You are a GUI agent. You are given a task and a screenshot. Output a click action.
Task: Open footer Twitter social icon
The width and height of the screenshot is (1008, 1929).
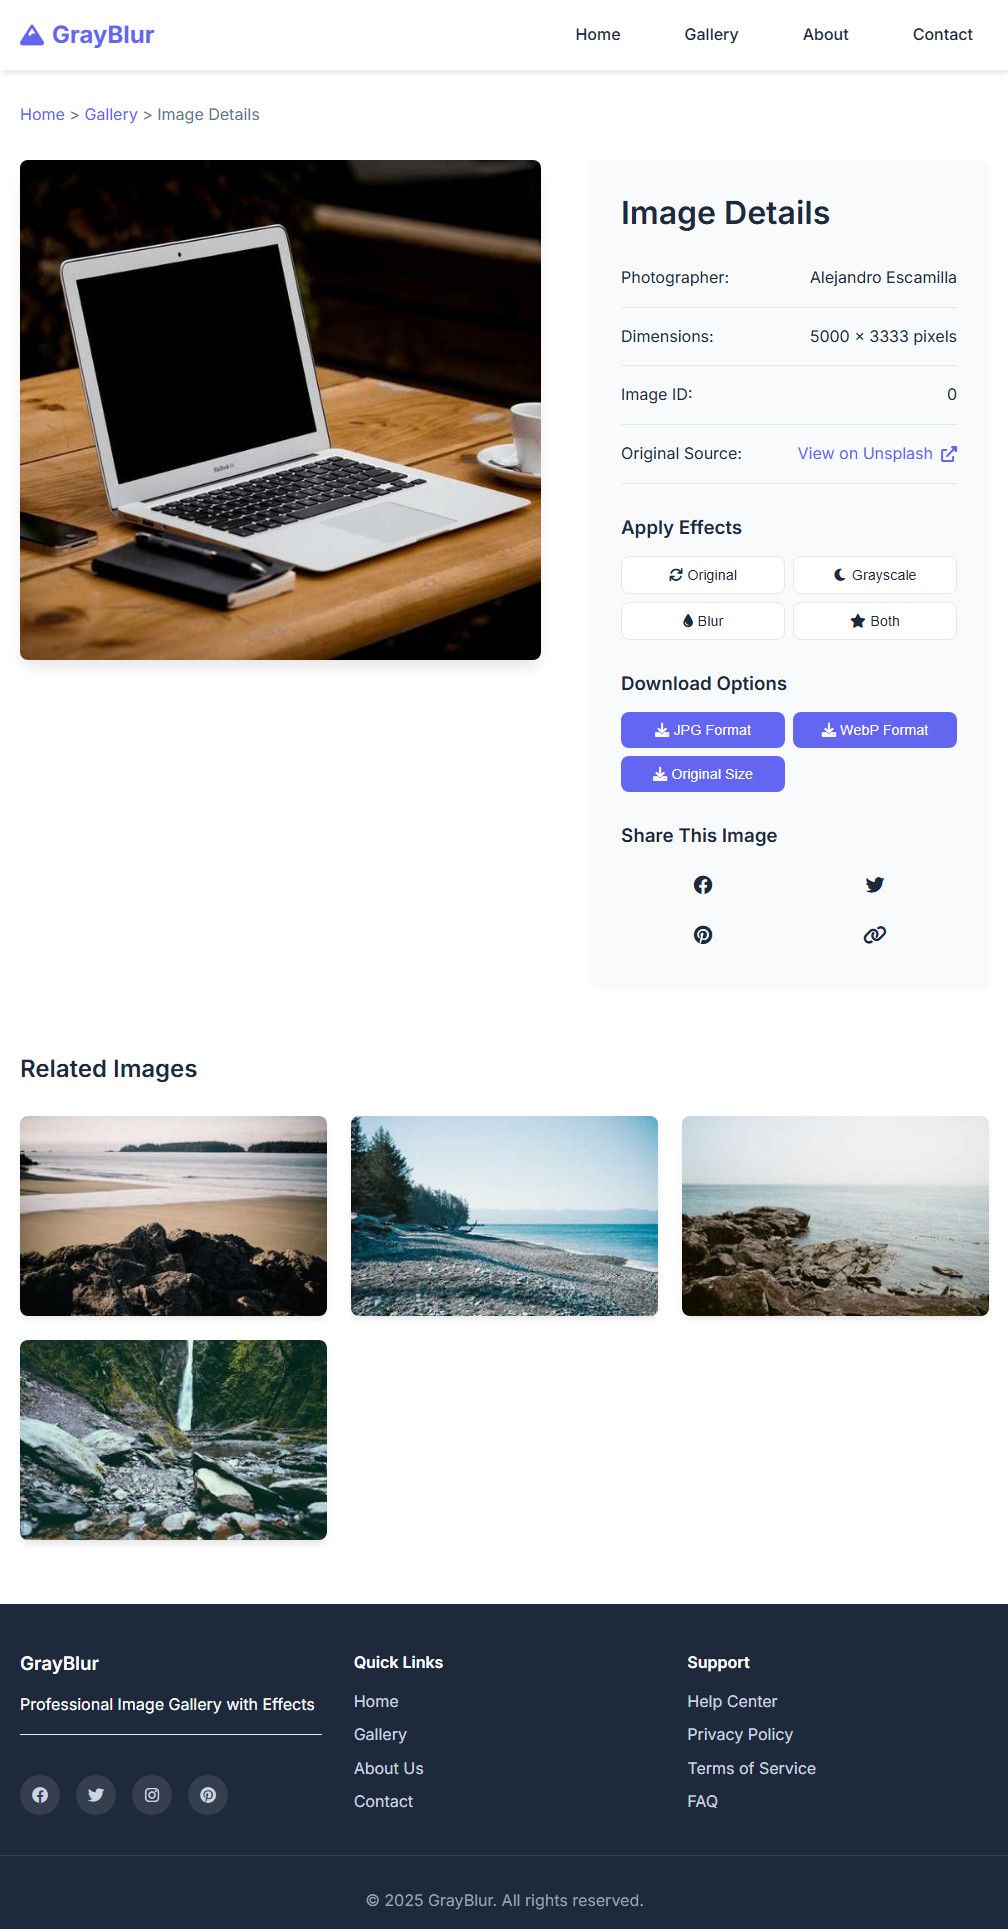point(96,1795)
